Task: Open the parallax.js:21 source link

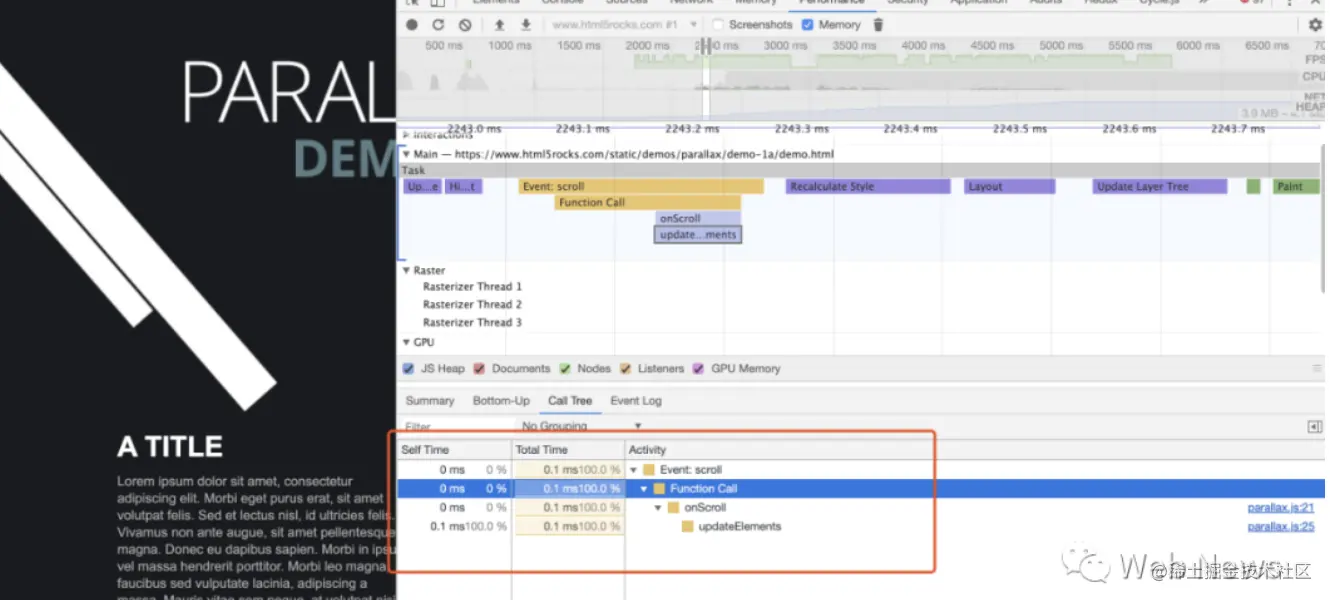Action: [x=1281, y=508]
